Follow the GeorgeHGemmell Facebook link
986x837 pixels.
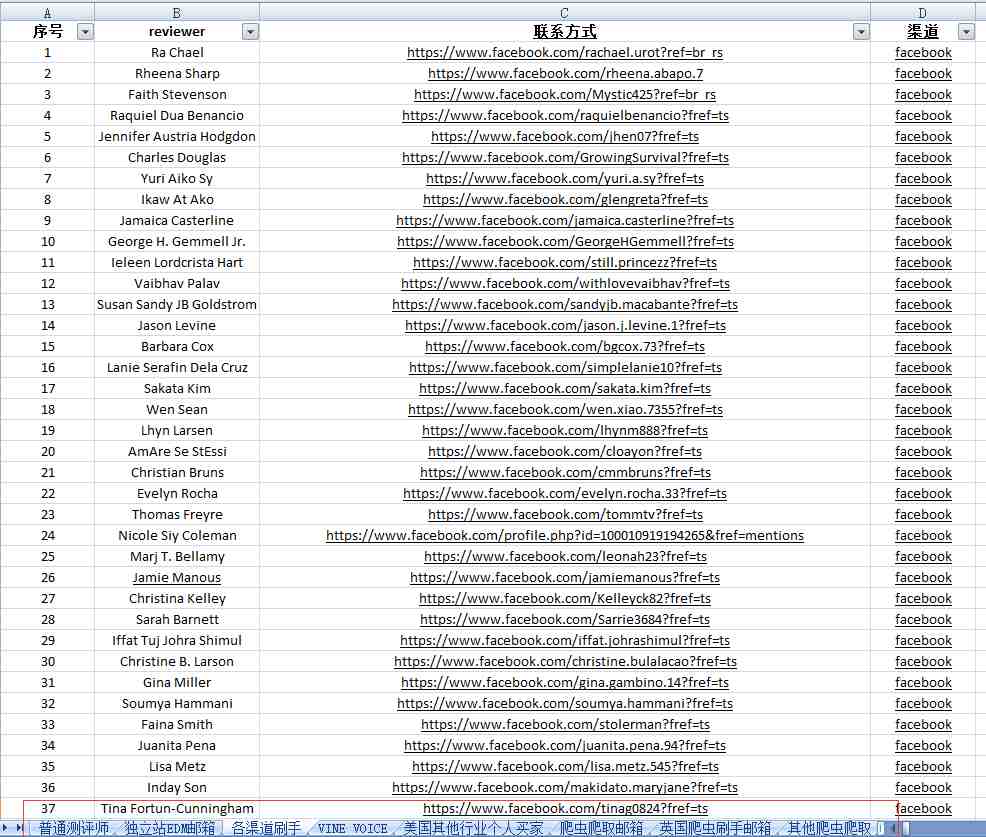pos(565,241)
